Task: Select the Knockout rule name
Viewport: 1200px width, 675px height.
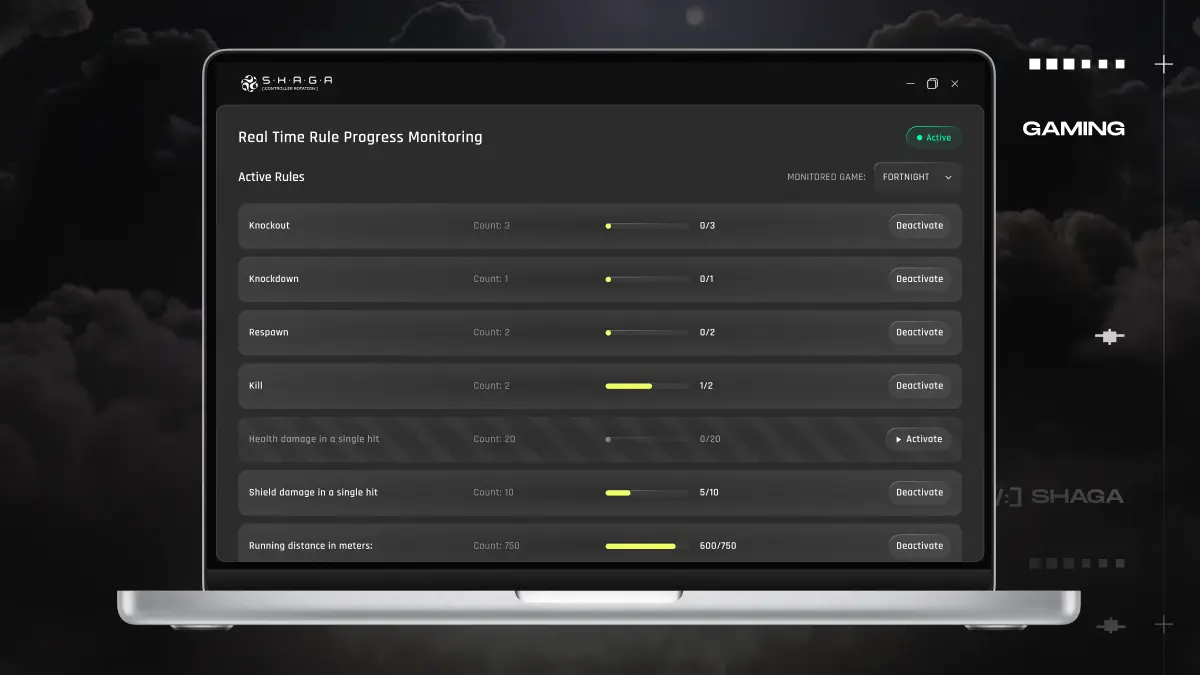Action: pos(269,225)
